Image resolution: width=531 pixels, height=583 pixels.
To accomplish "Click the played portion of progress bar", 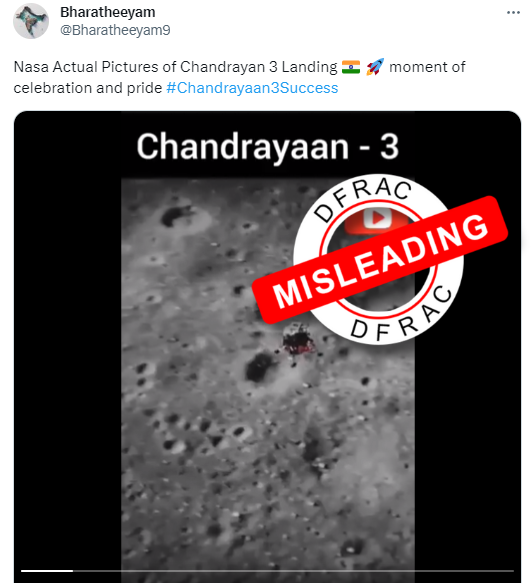I will (x=47, y=570).
